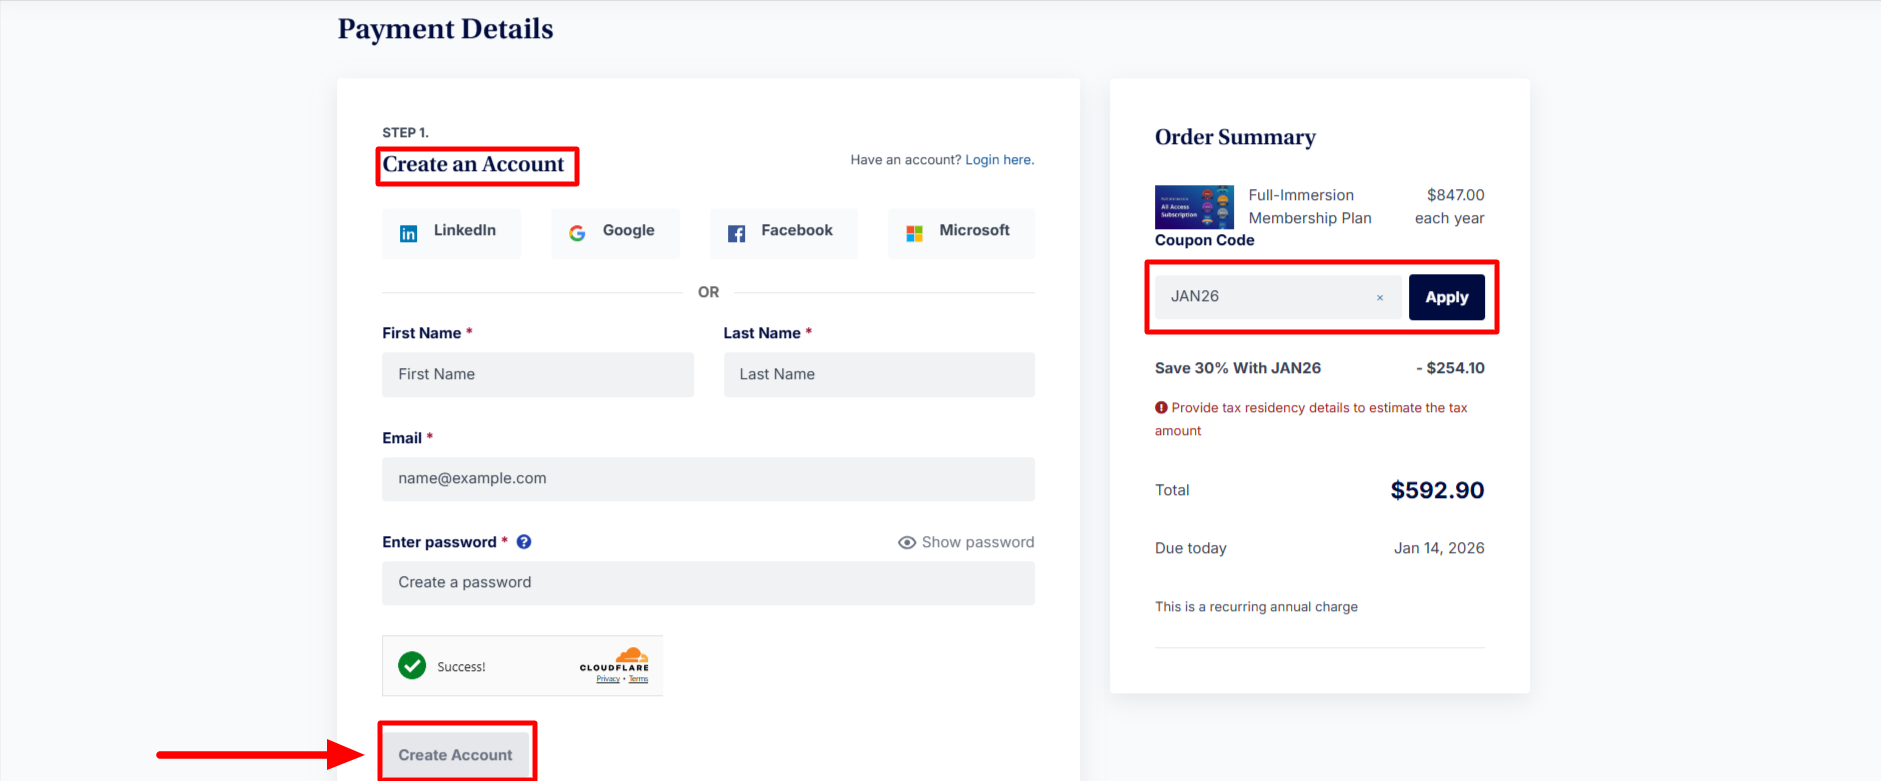Click the Payment Details heading
Viewport: 1881px width, 781px height.
pyautogui.click(x=445, y=29)
